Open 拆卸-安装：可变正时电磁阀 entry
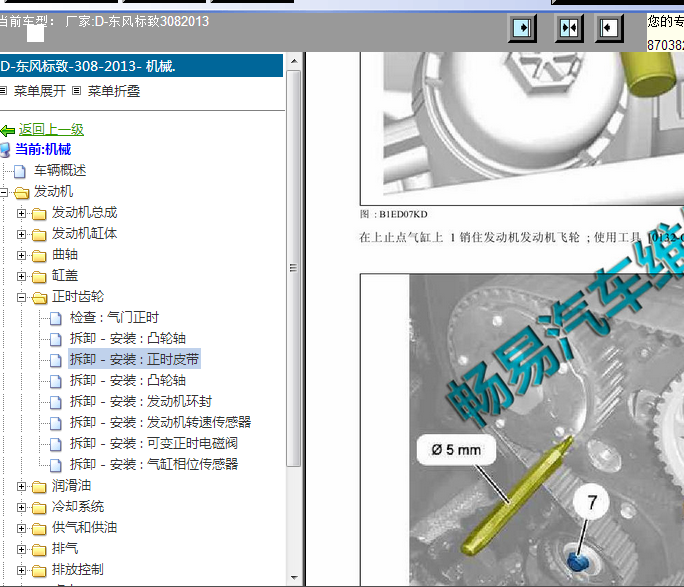 pos(154,443)
